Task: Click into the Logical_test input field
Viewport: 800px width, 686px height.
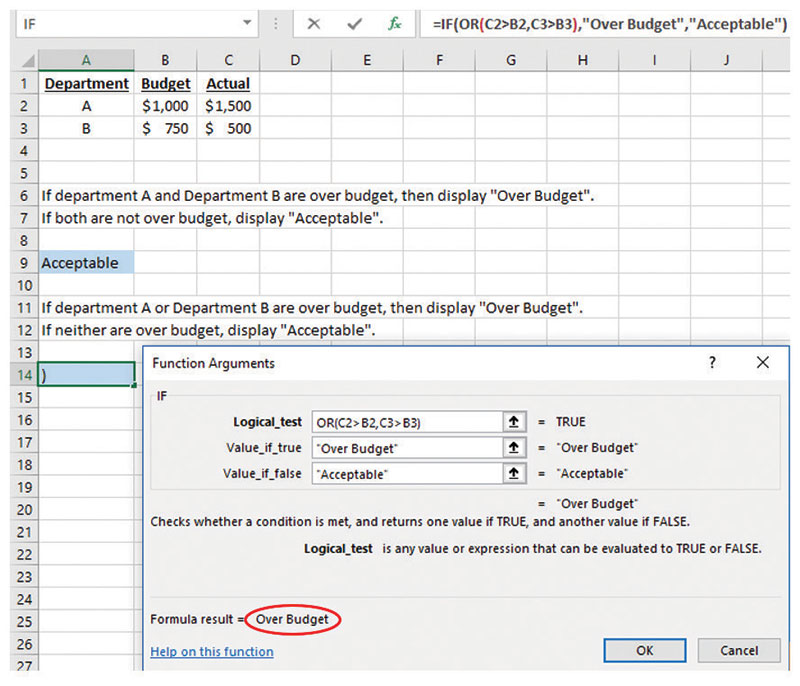Action: coord(403,422)
